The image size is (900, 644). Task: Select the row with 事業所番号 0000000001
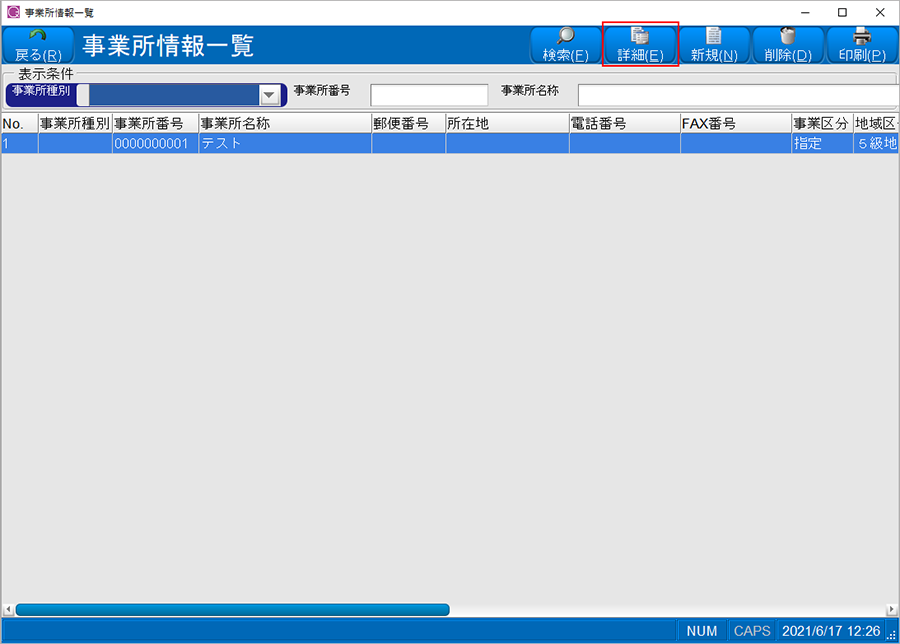point(154,143)
